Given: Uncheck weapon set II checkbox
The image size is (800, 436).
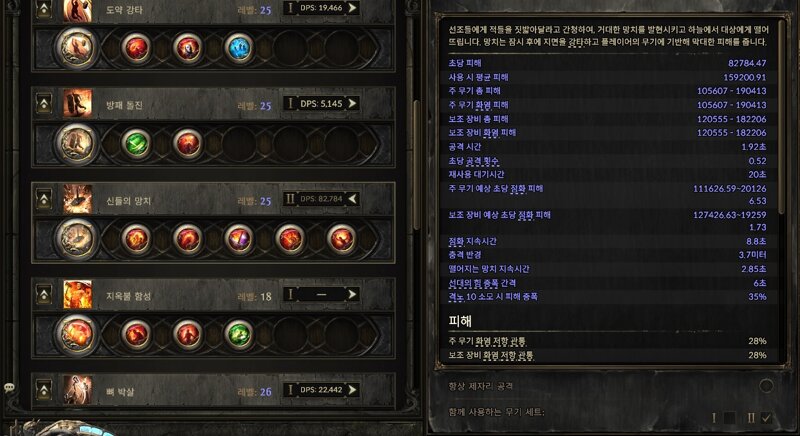Looking at the screenshot, I should click(766, 418).
